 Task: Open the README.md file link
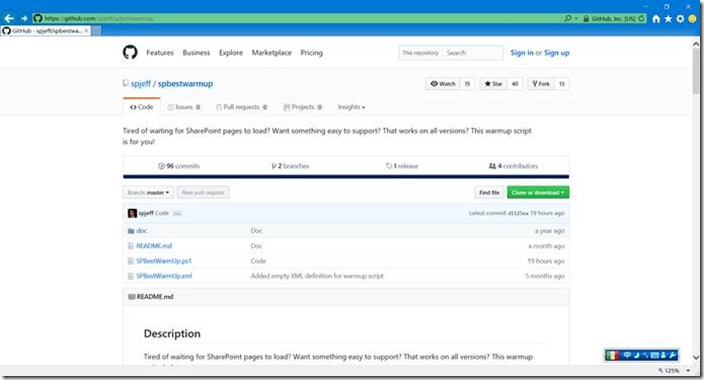[x=154, y=246]
